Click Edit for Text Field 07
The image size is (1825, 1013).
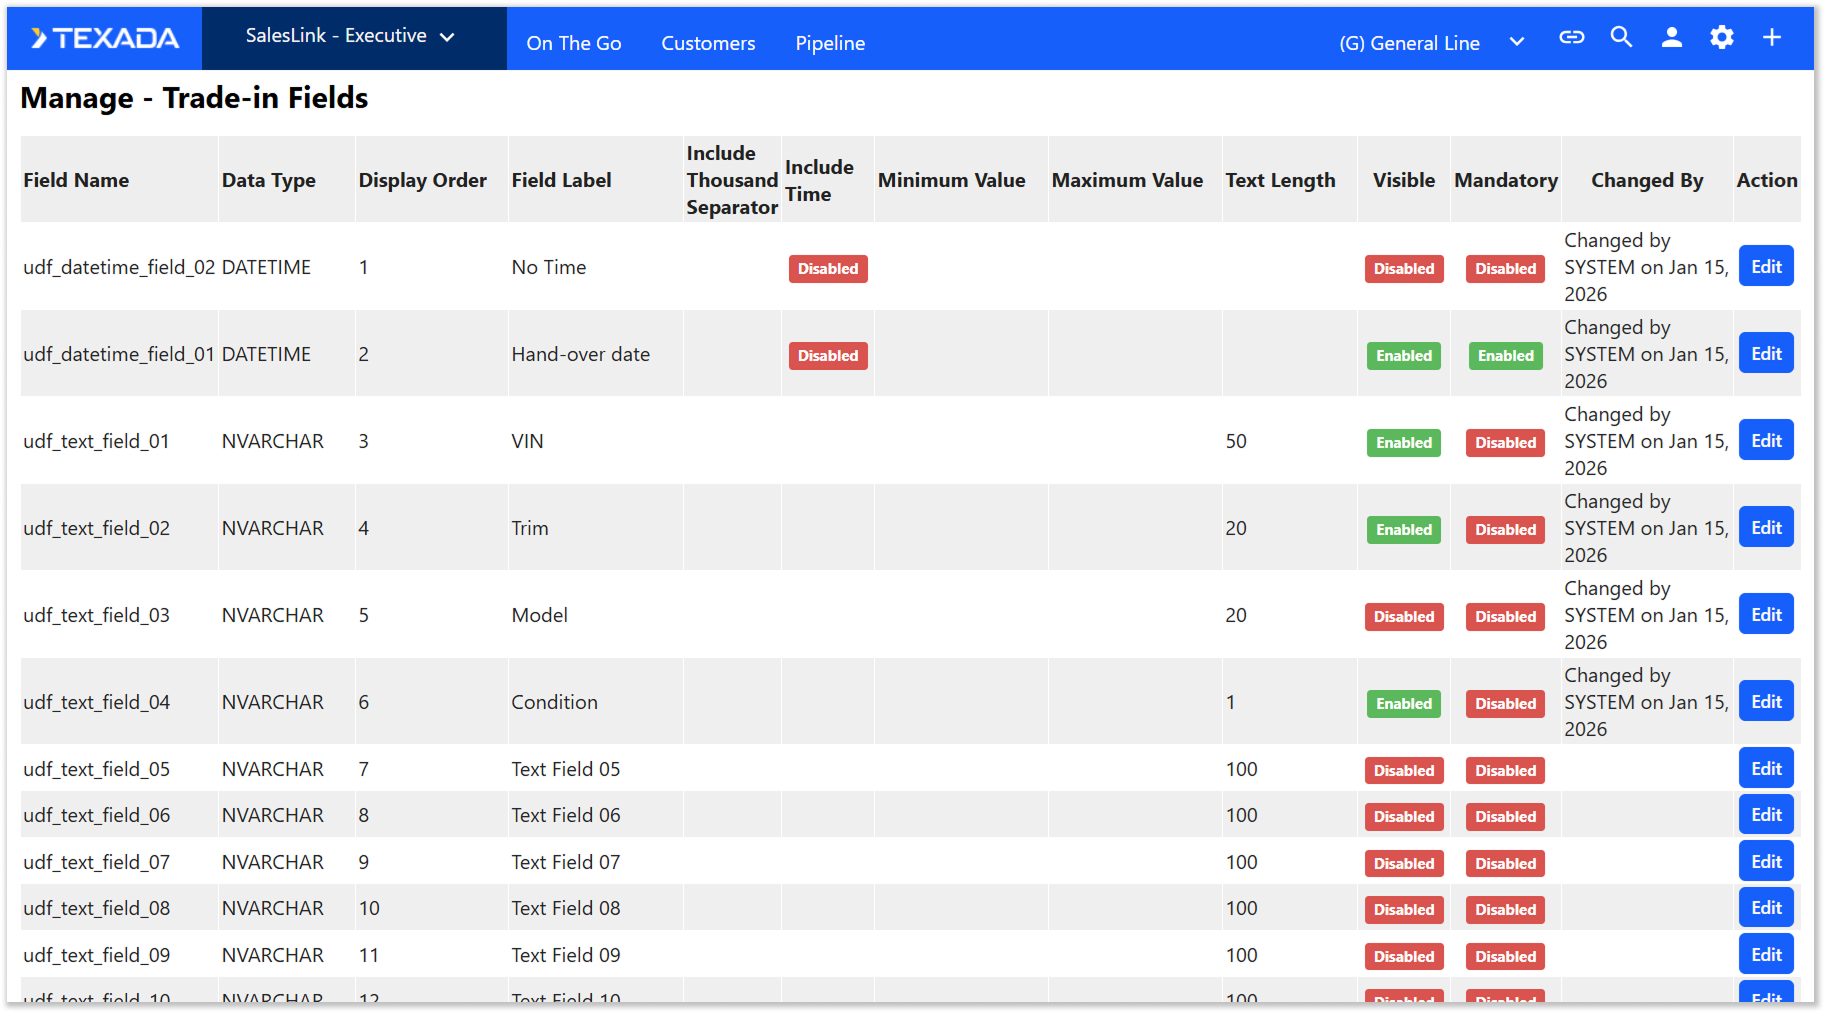[x=1765, y=862]
